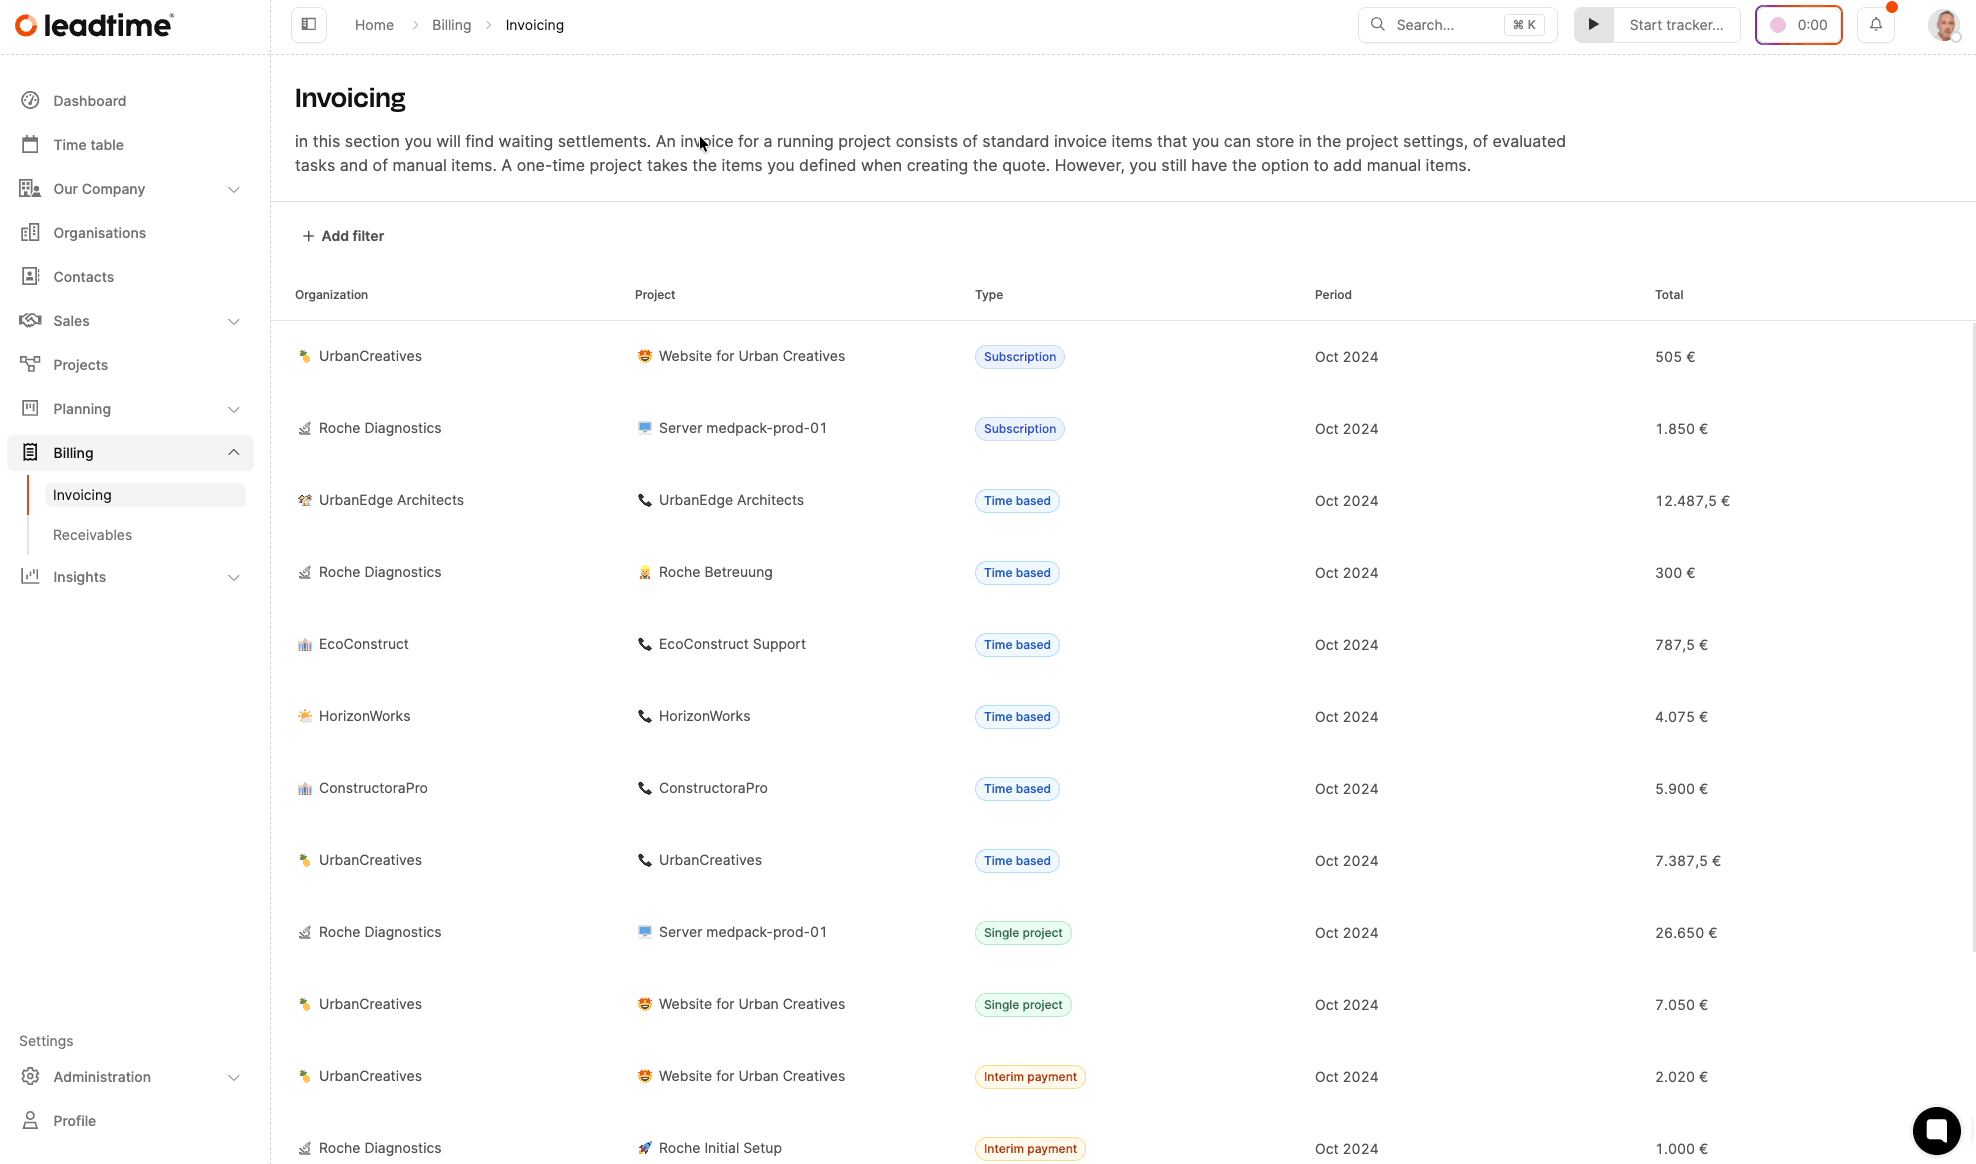Click the play button for tracker
This screenshot has width=1976, height=1164.
point(1593,25)
